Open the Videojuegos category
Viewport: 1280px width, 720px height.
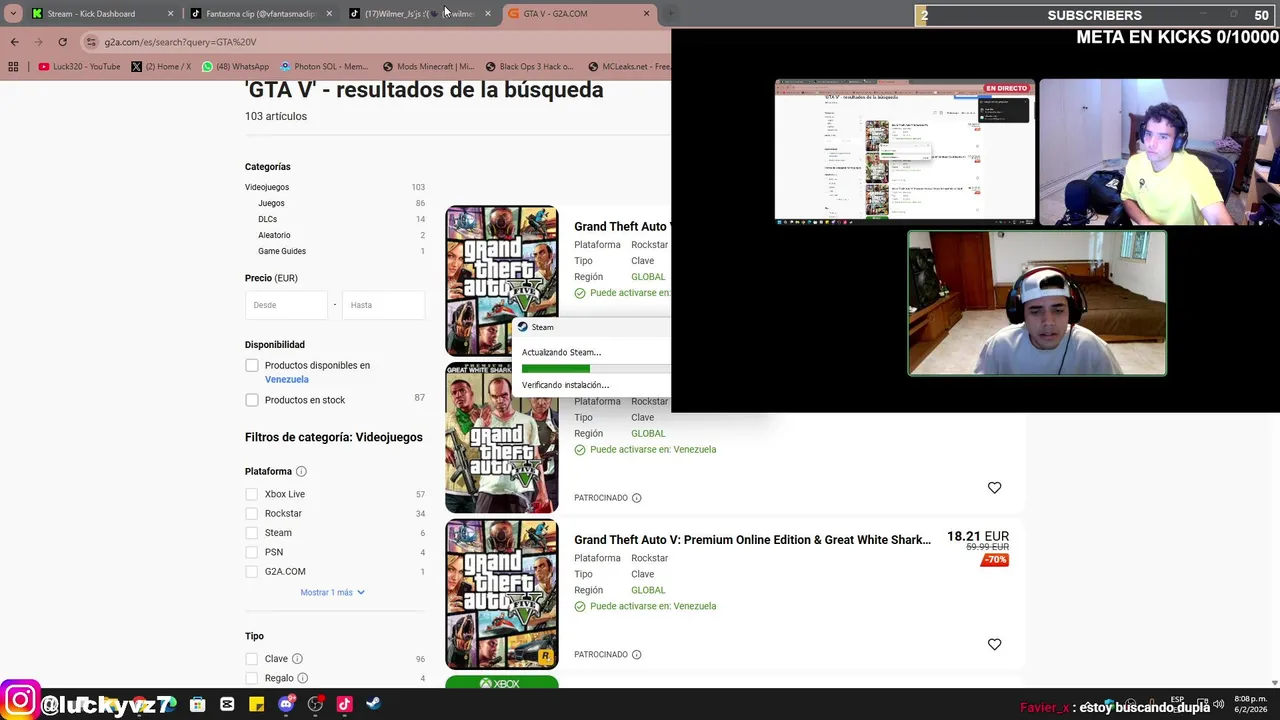click(x=267, y=187)
